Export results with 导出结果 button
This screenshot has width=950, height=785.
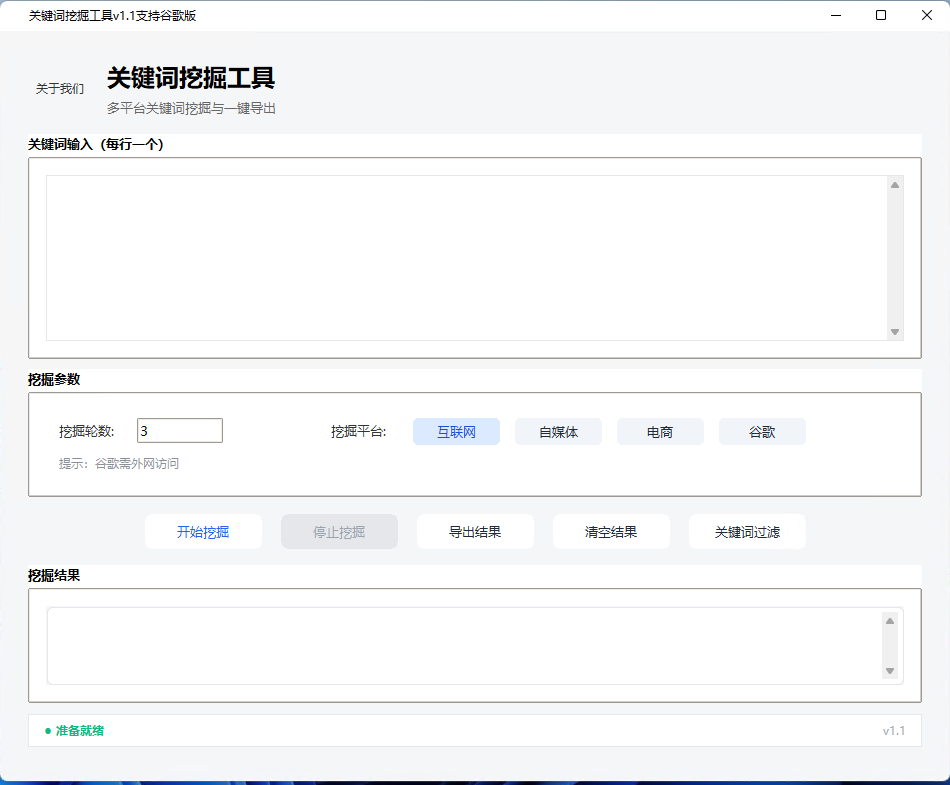[x=475, y=532]
